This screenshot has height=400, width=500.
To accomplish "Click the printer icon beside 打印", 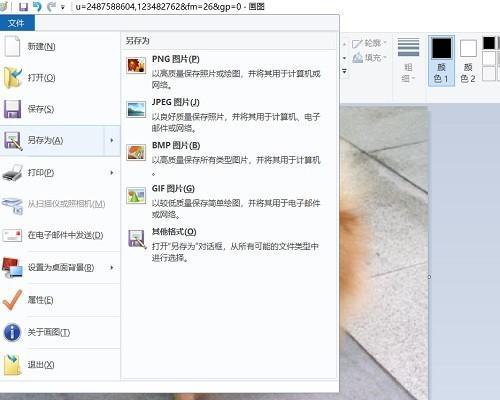I will click(13, 172).
